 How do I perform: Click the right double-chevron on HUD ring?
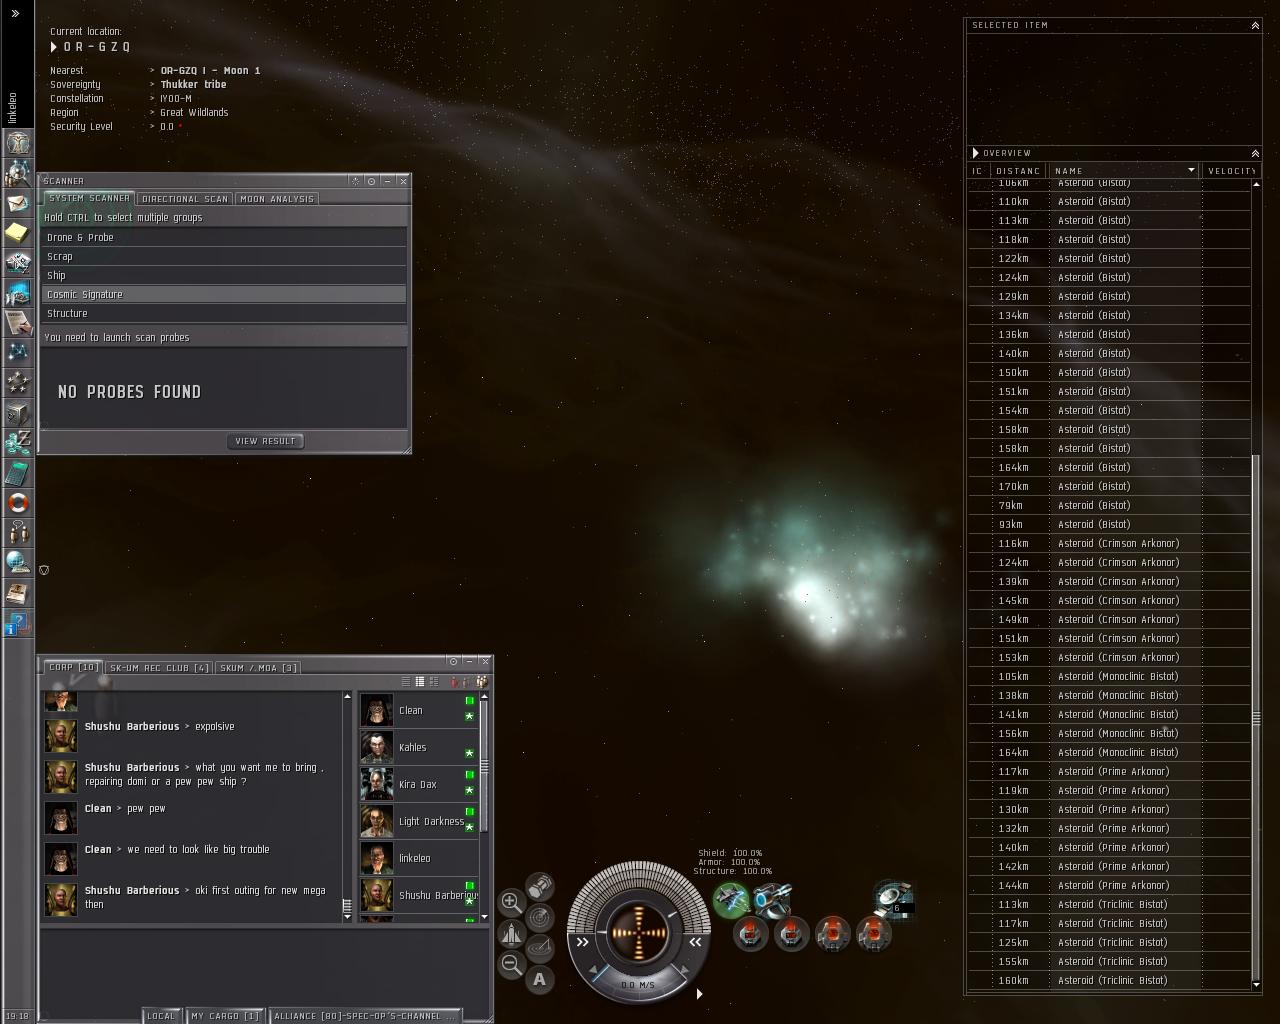pos(695,941)
